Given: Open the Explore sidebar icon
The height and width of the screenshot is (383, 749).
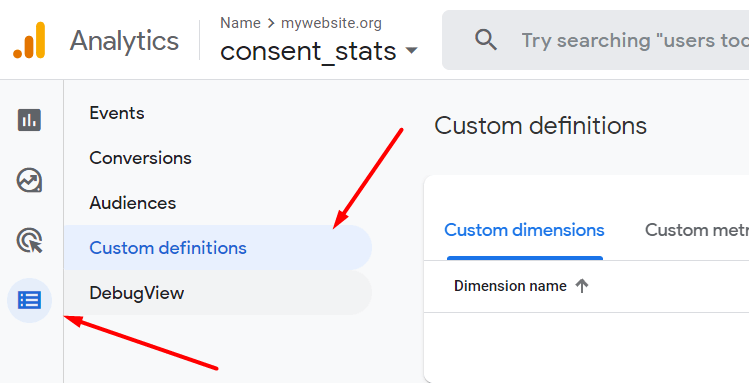Looking at the screenshot, I should (x=29, y=180).
